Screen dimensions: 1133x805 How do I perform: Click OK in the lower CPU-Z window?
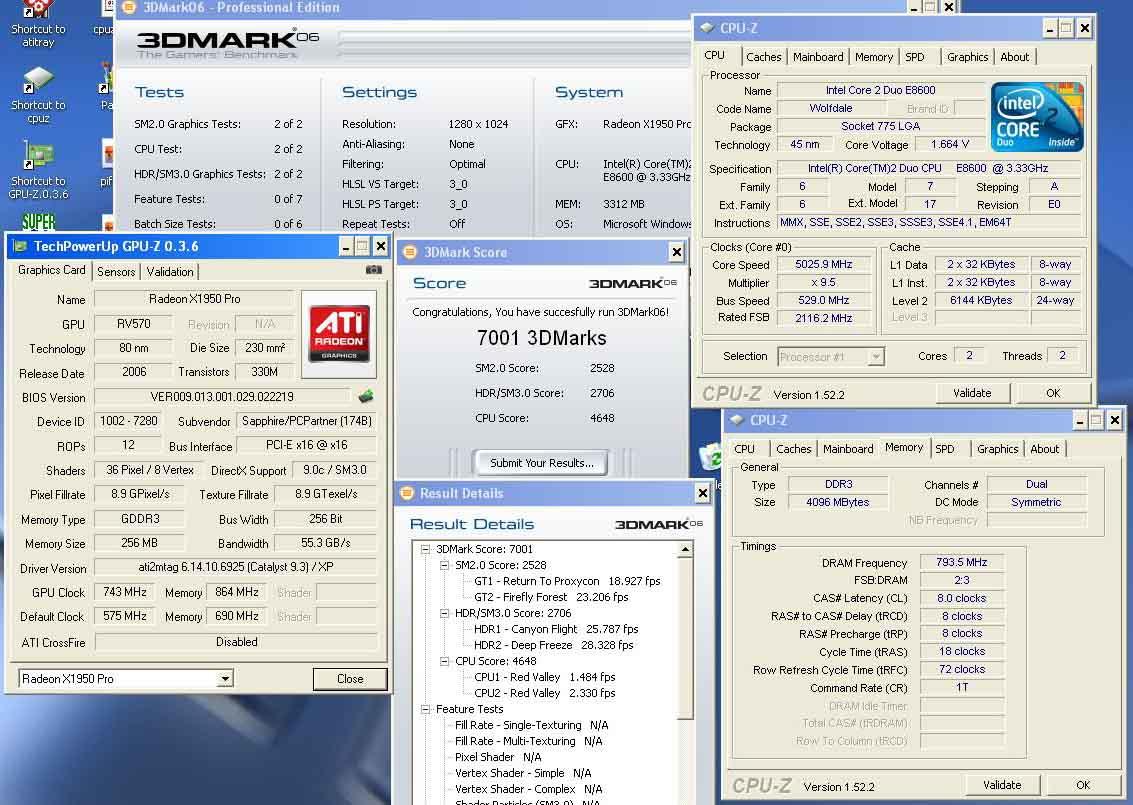[x=1082, y=785]
